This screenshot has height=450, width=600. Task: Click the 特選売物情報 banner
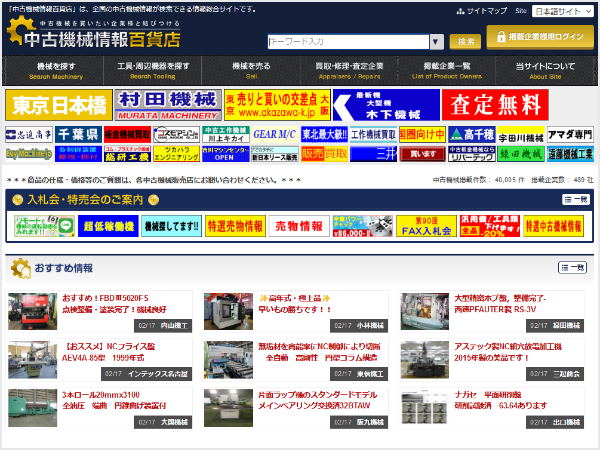(x=235, y=226)
